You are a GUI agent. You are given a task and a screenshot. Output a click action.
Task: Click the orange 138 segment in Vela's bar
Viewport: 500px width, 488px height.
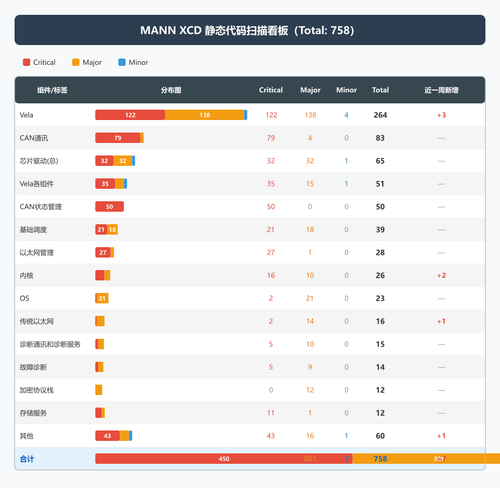coord(205,115)
